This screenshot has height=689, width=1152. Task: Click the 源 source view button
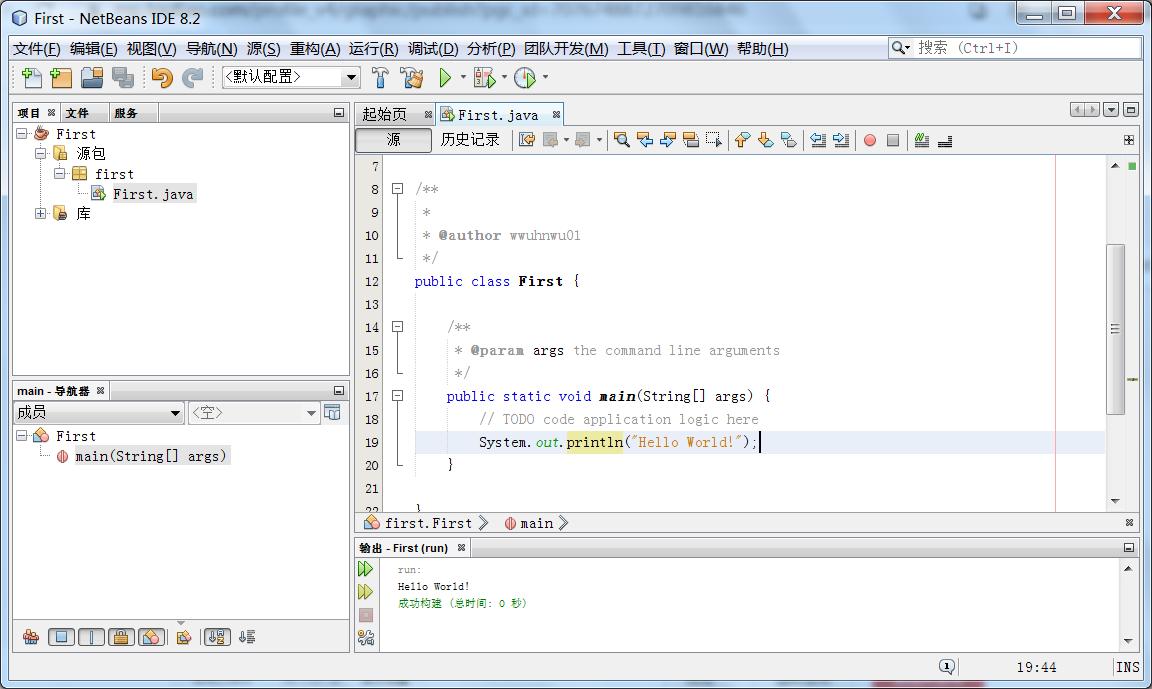coord(391,140)
